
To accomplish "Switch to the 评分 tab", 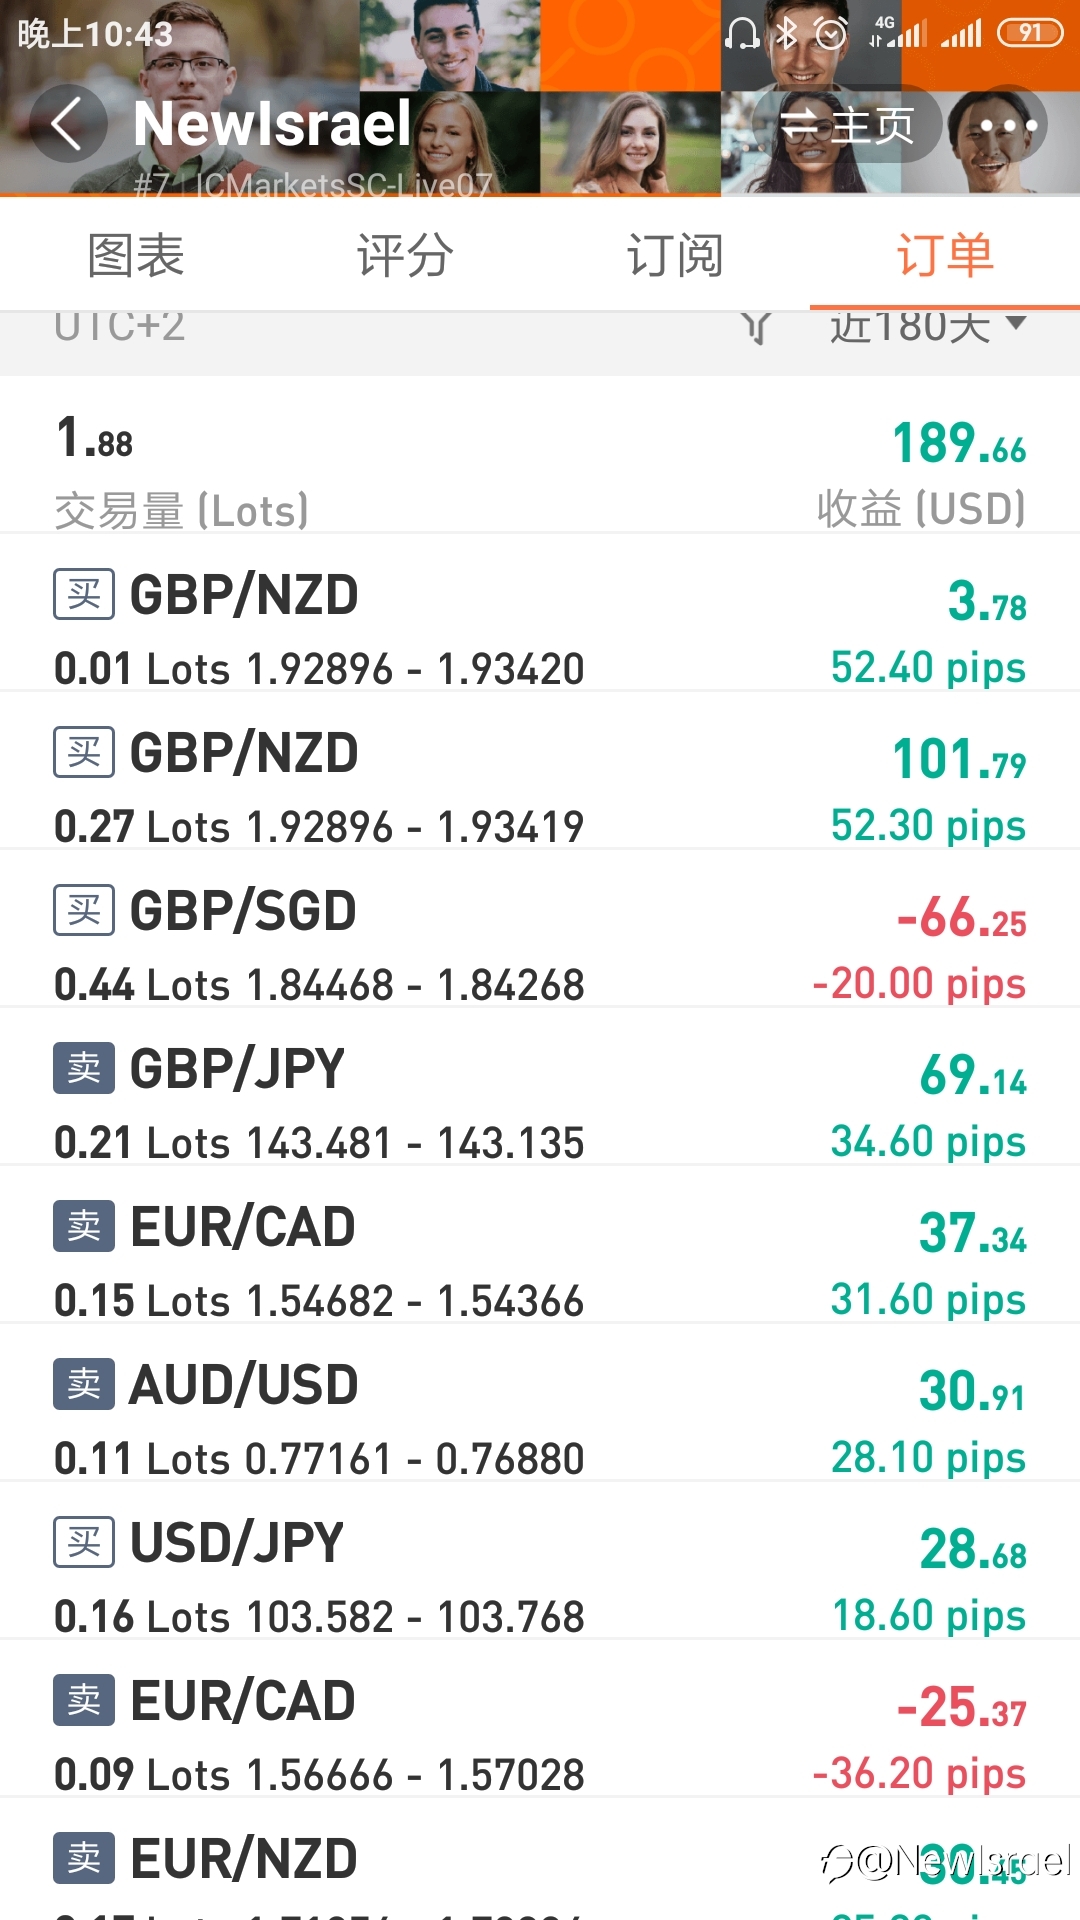I will (x=405, y=255).
